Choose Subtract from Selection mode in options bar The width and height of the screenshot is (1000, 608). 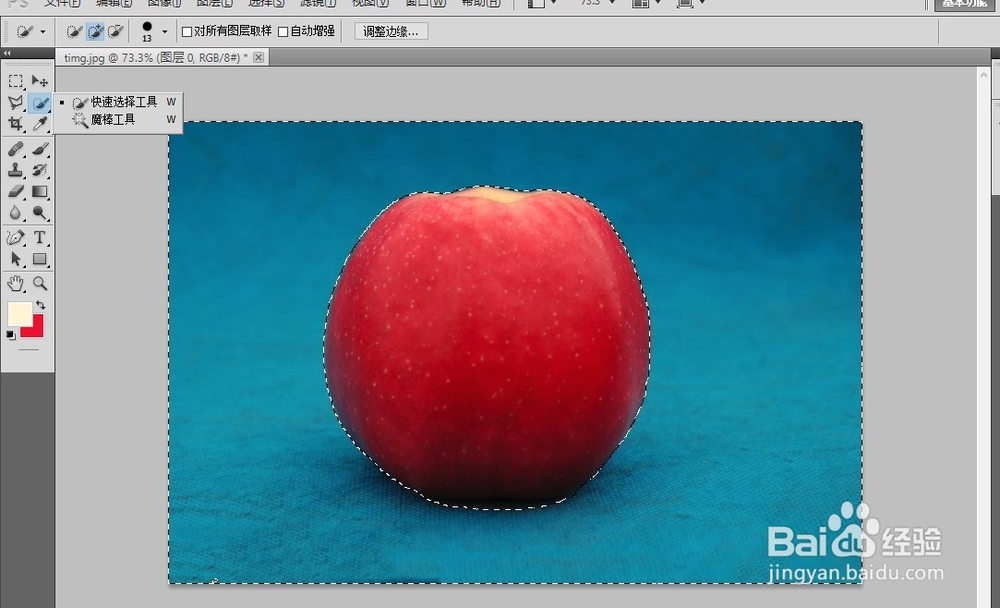115,31
